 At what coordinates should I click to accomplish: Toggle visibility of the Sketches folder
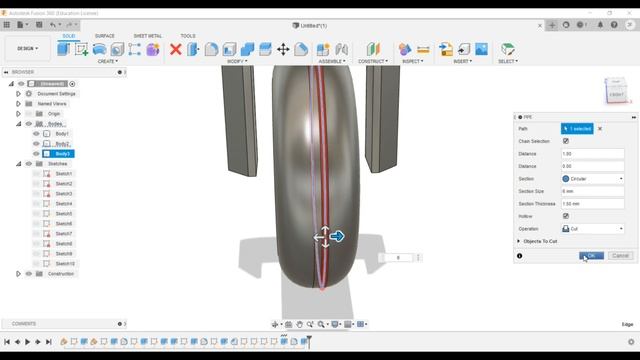tap(29, 164)
